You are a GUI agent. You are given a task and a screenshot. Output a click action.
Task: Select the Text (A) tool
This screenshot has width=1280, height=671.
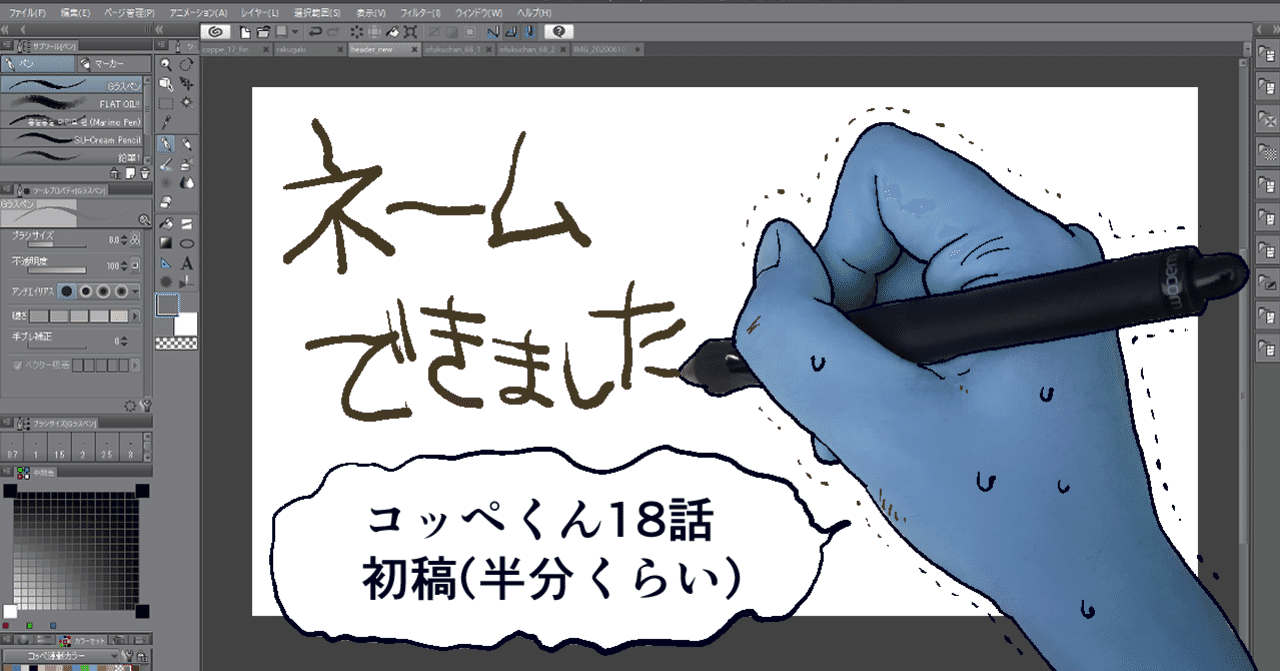[x=187, y=264]
